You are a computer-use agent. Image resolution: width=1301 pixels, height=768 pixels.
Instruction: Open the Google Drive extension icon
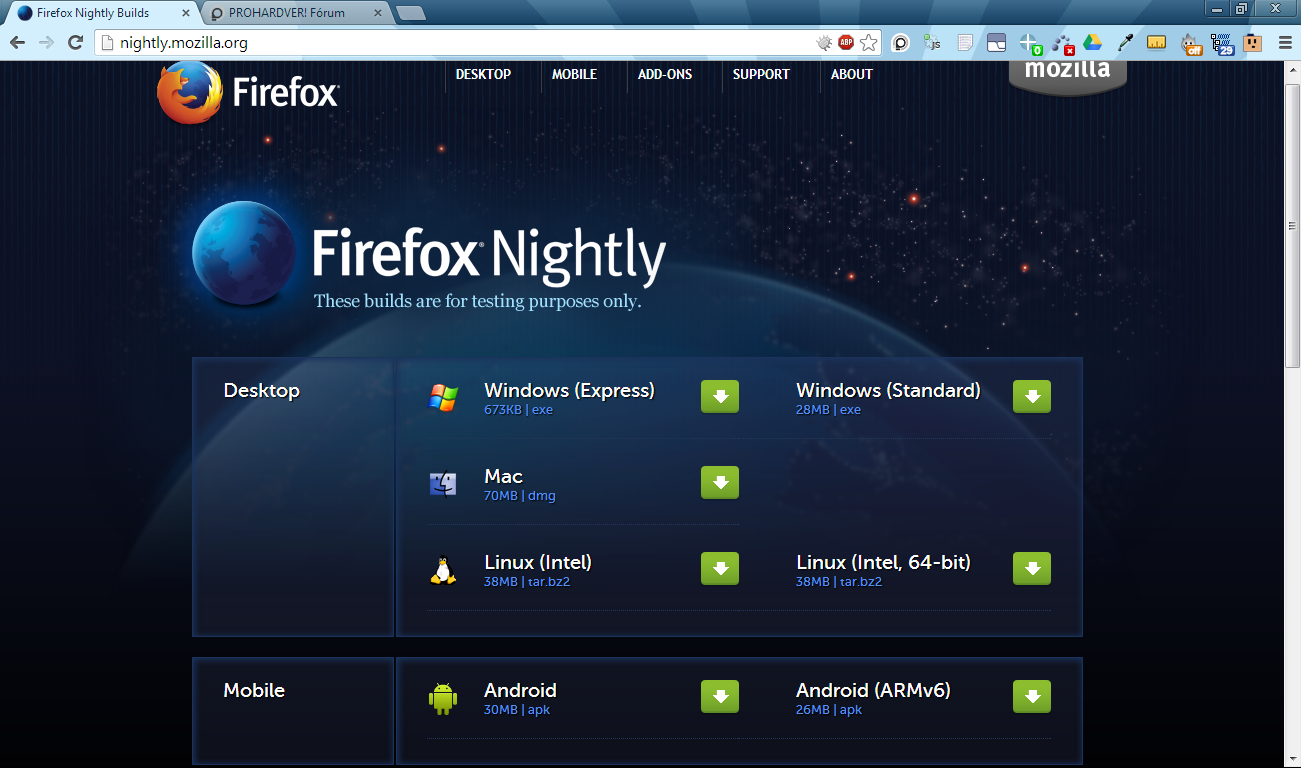point(1092,42)
